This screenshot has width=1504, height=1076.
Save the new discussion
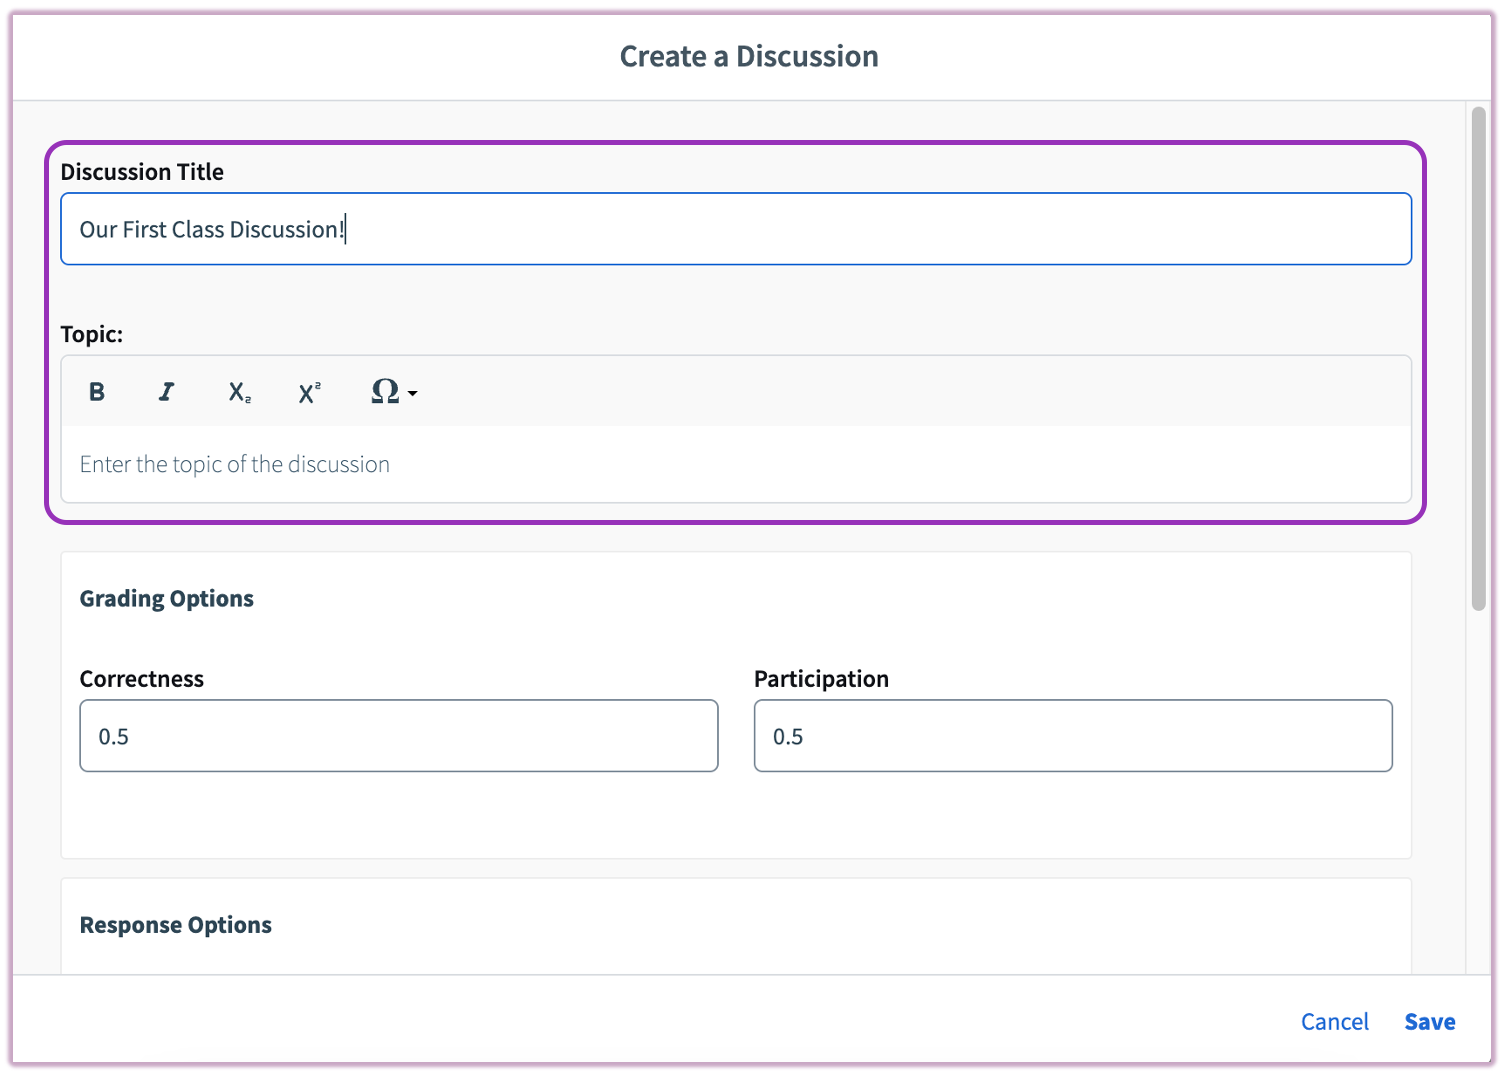[x=1429, y=1021]
